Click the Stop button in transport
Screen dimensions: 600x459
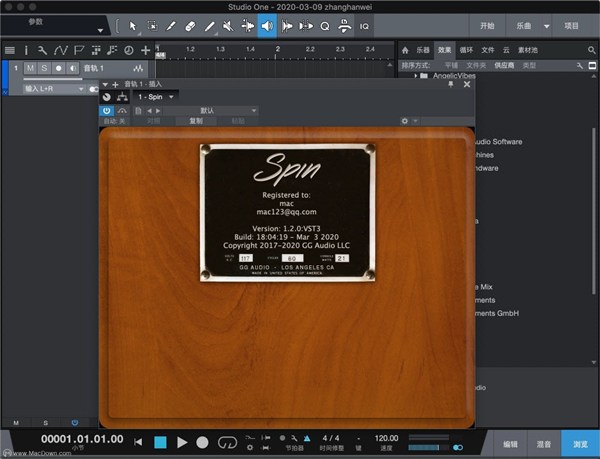tap(159, 441)
